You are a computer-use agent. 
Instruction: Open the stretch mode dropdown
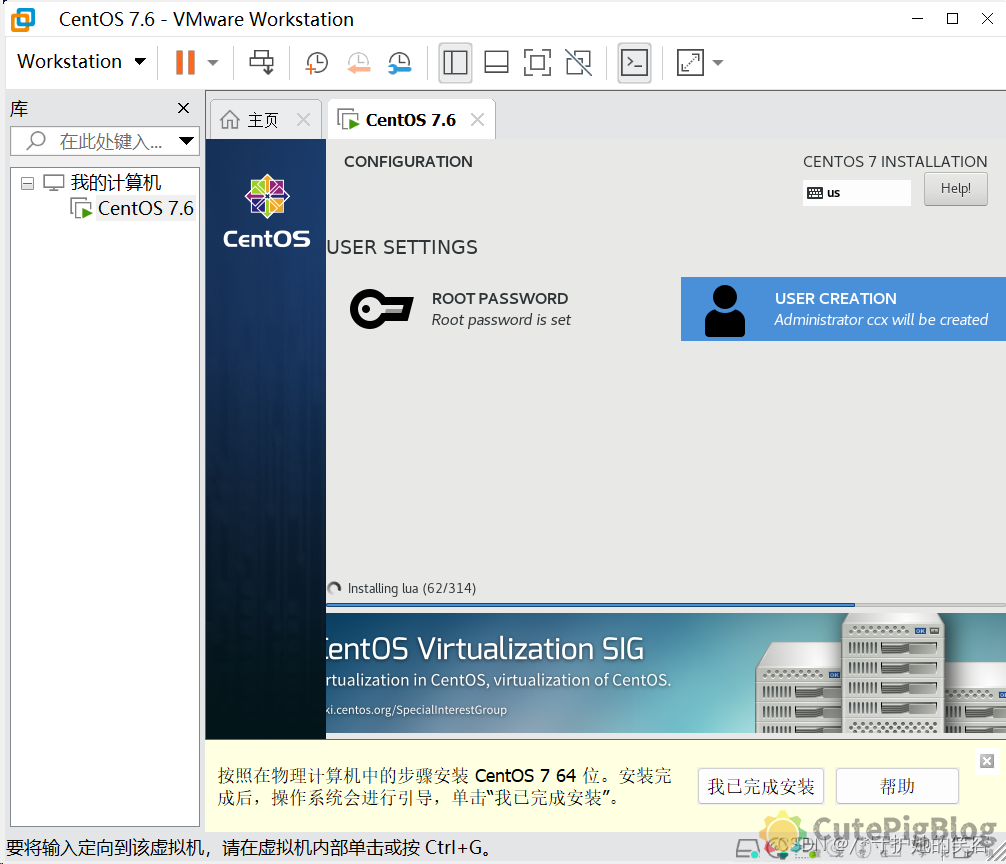[717, 62]
